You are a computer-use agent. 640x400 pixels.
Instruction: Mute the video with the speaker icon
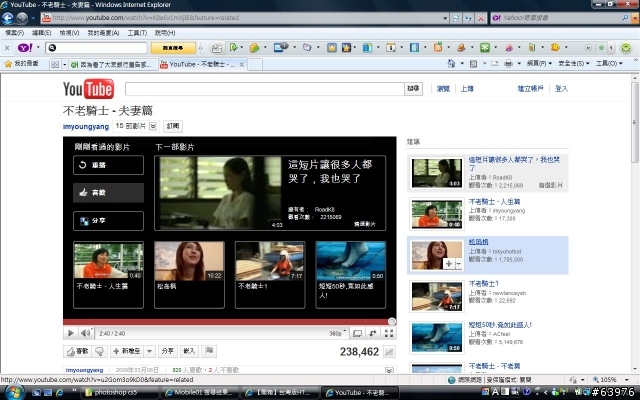click(85, 333)
